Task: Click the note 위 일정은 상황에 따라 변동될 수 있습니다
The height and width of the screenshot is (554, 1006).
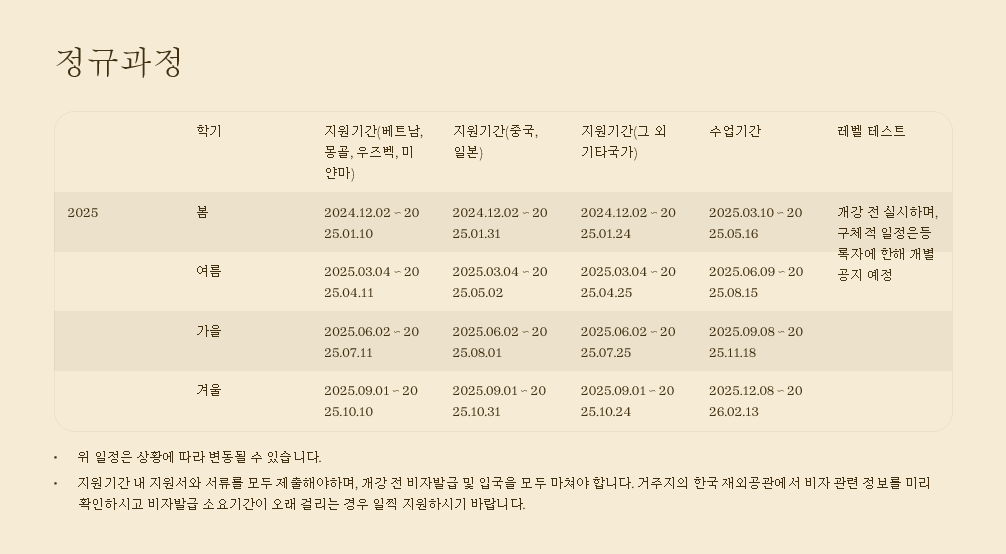Action: pos(199,457)
